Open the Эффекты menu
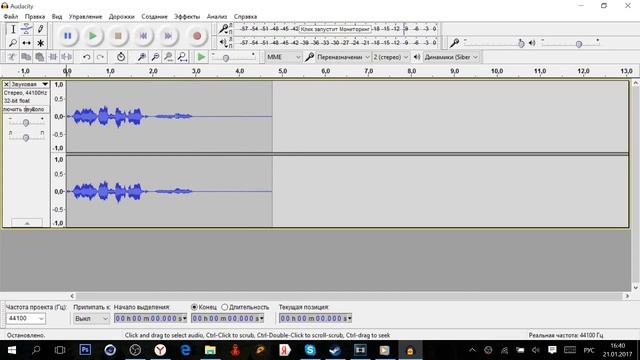The width and height of the screenshot is (640, 360). click(187, 17)
